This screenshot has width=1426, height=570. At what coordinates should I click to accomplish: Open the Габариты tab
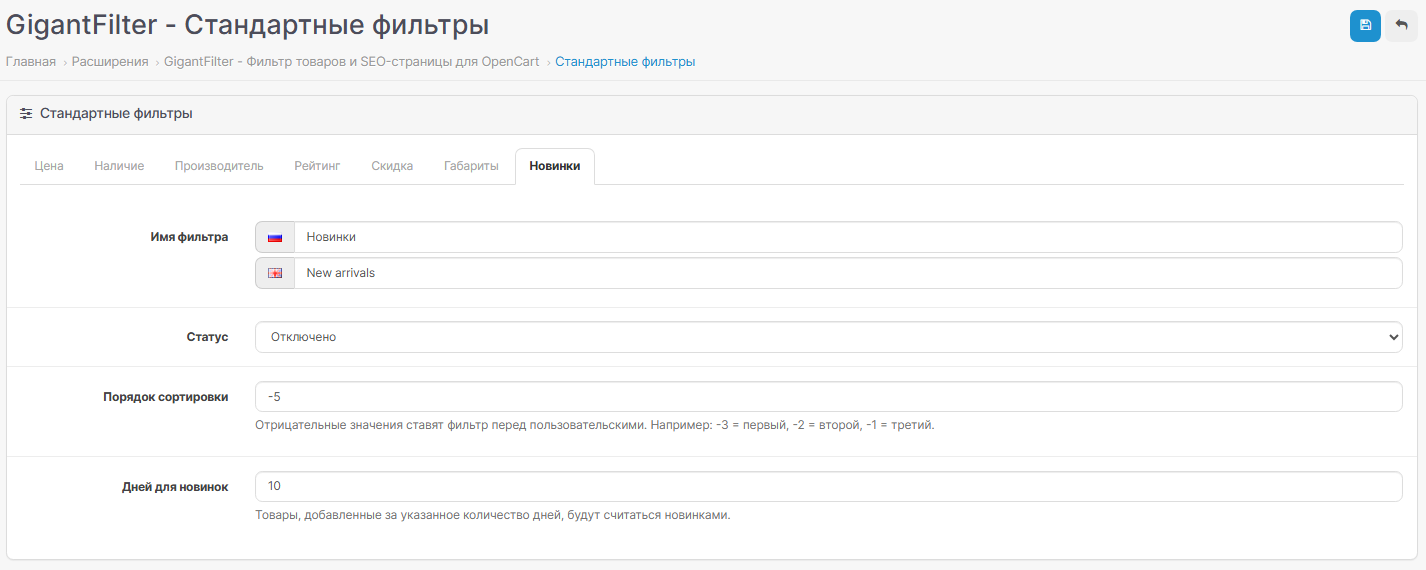(x=471, y=166)
